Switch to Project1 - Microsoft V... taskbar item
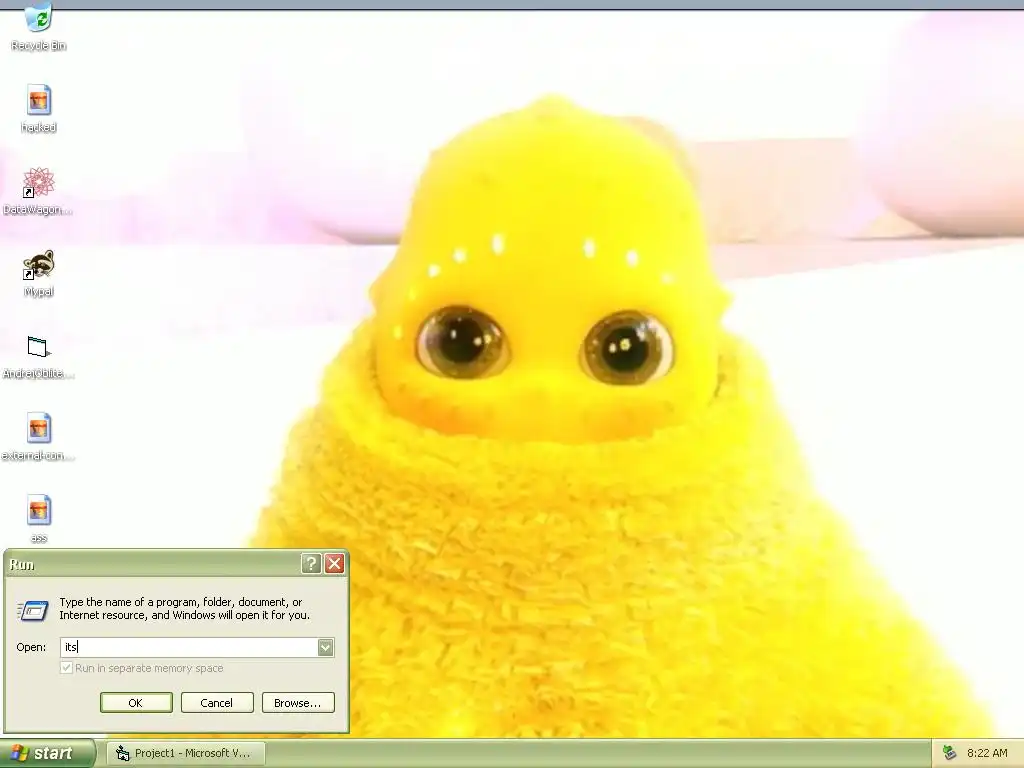The width and height of the screenshot is (1024, 768). click(x=185, y=753)
